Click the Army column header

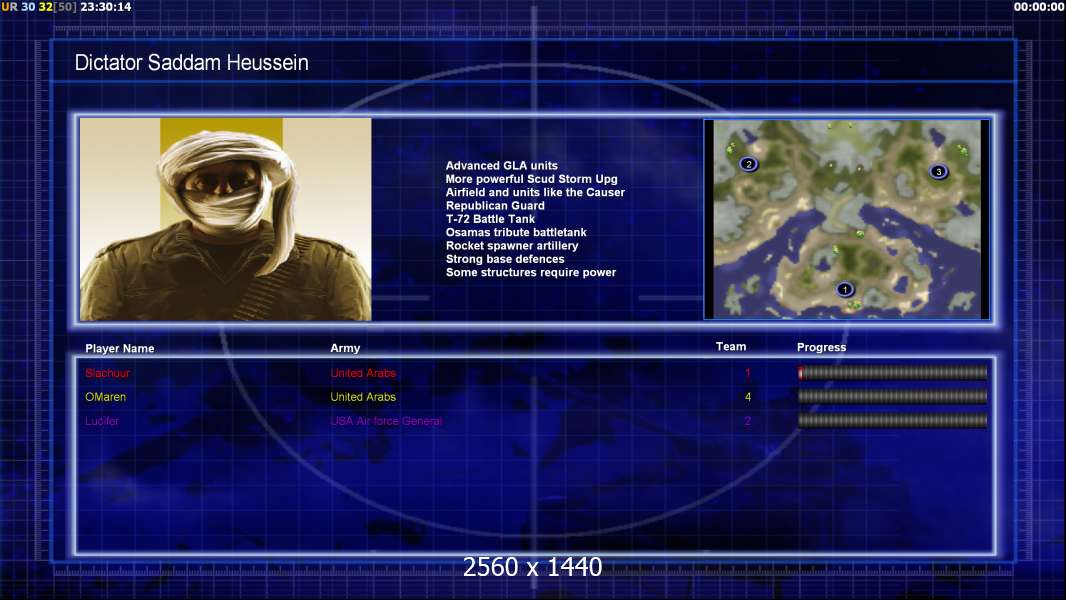pyautogui.click(x=345, y=349)
